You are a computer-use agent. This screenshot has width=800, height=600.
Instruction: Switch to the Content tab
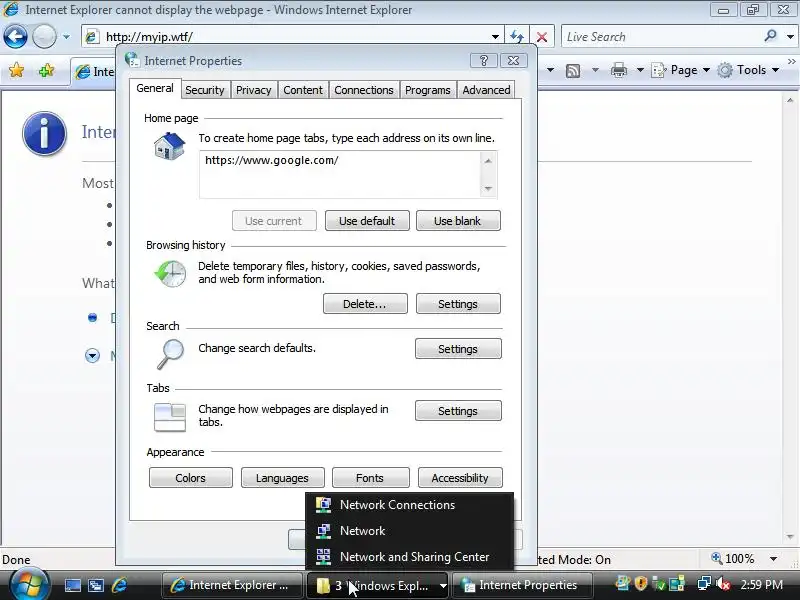pyautogui.click(x=303, y=90)
